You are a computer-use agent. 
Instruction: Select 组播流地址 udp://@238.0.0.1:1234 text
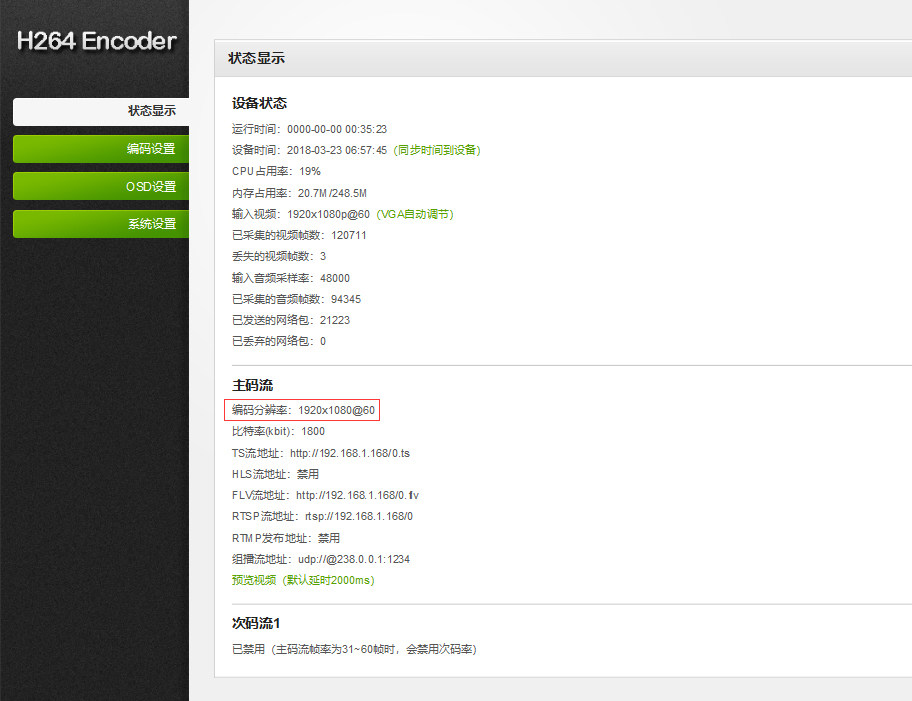coord(320,559)
